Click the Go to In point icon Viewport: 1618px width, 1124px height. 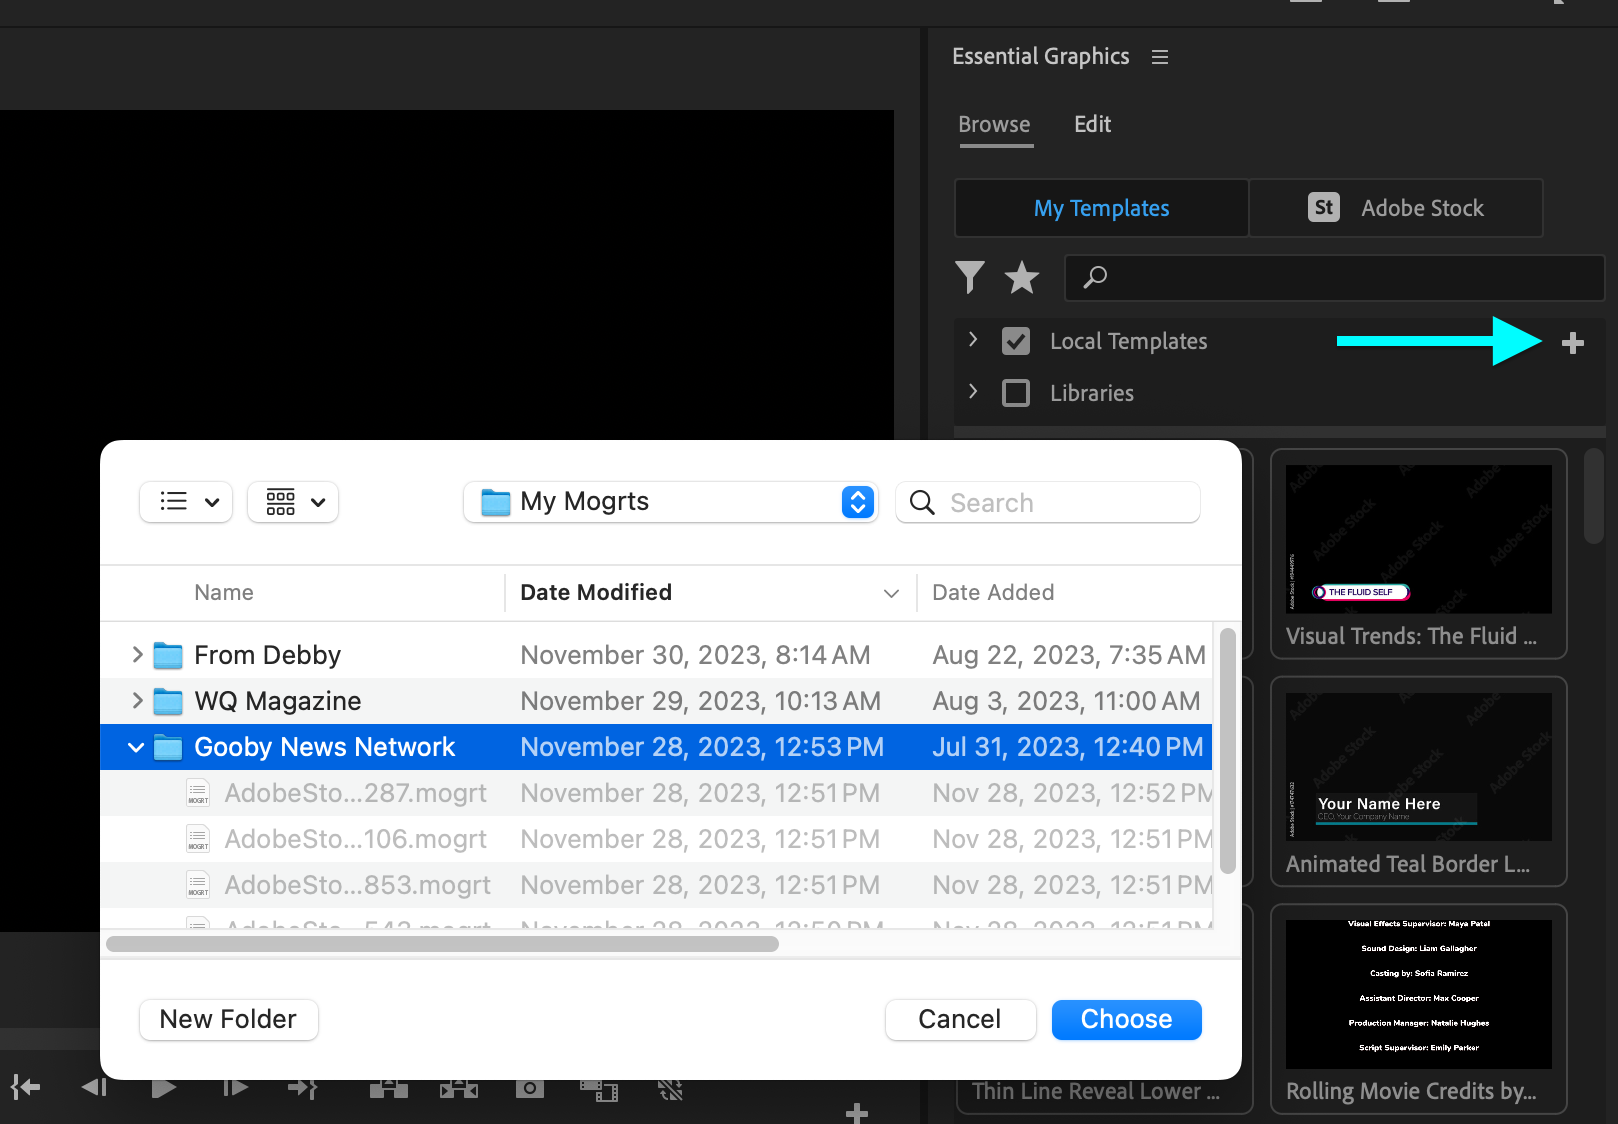click(24, 1087)
